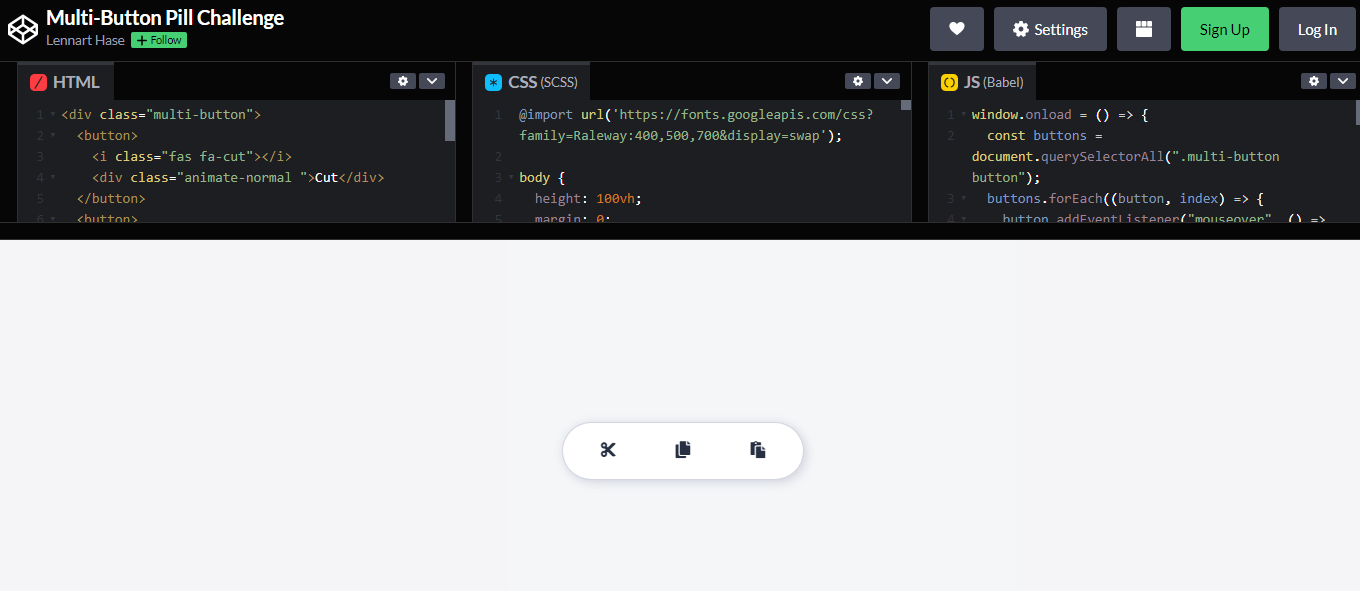1360x591 pixels.
Task: Click the heart icon to like this pen
Action: point(956,29)
